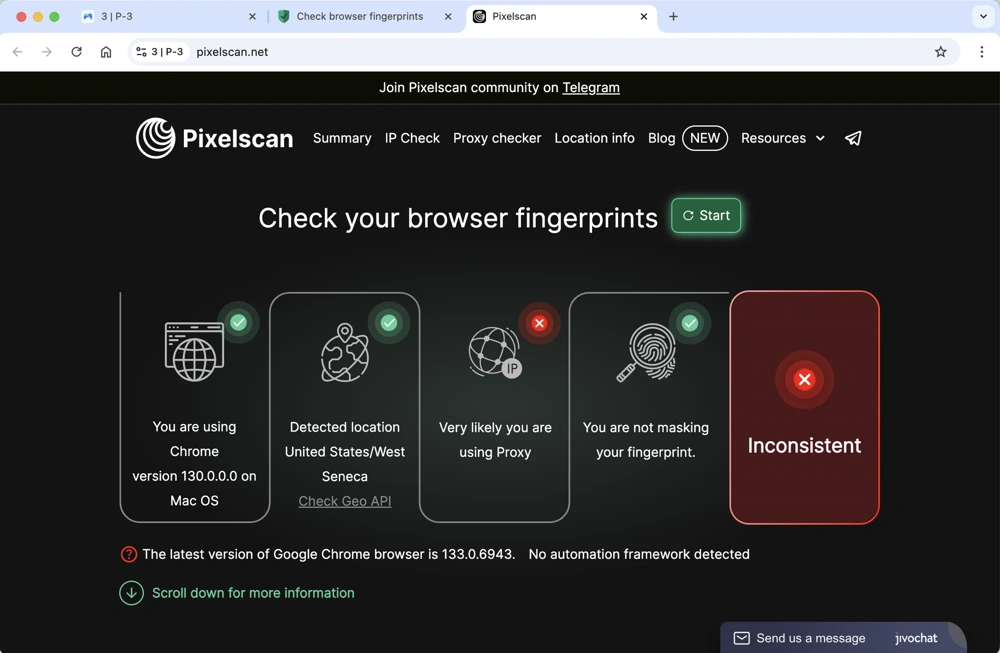Follow the Check Geo API link
This screenshot has height=653, width=1000.
tap(345, 501)
